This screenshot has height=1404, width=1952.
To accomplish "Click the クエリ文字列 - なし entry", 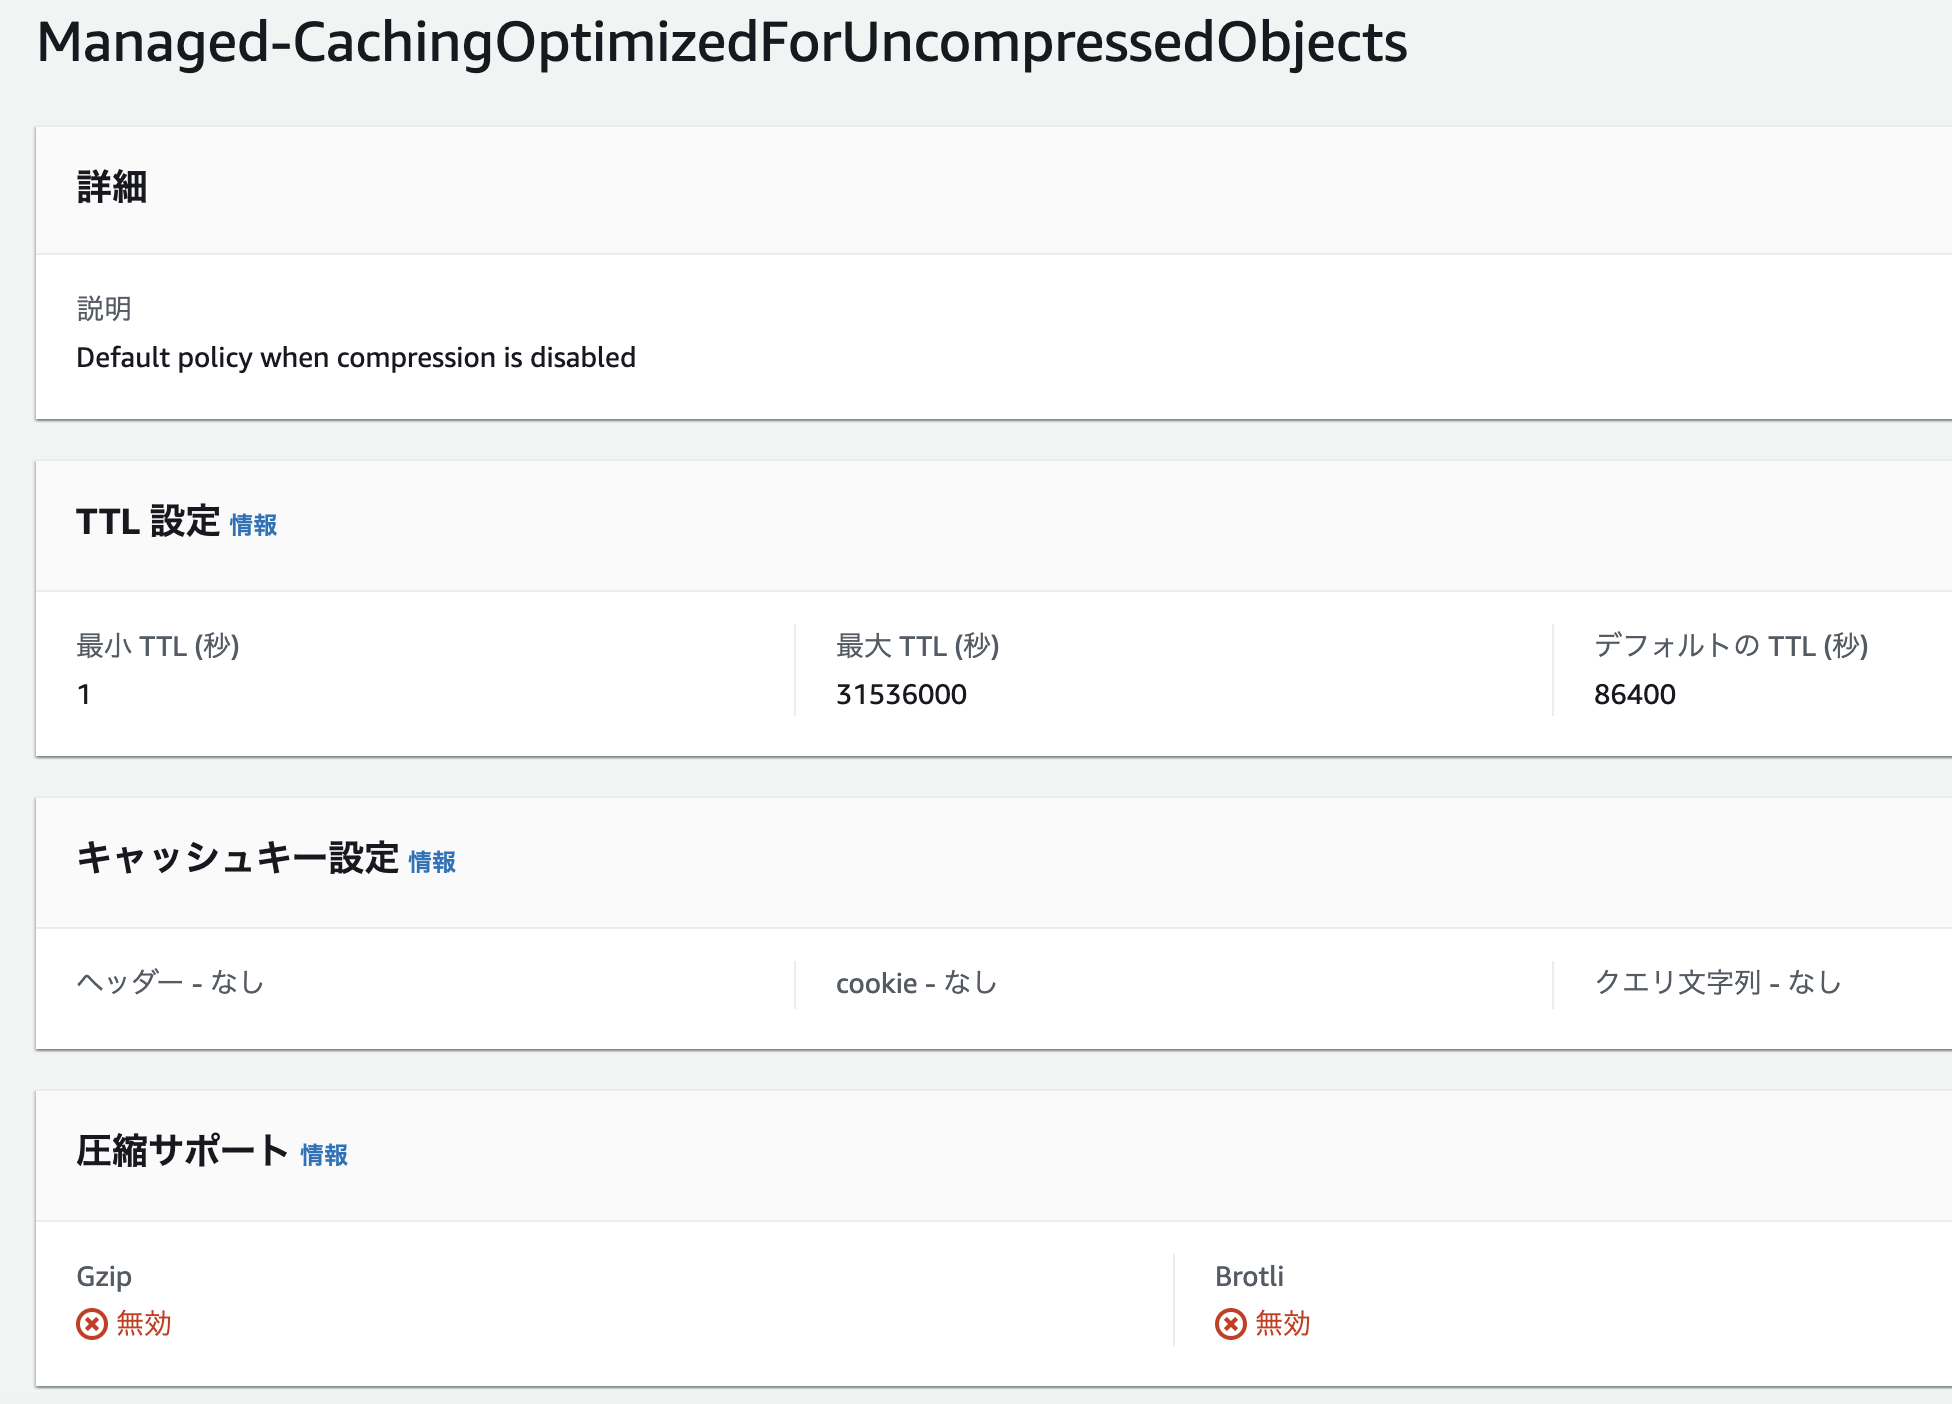I will (1717, 983).
